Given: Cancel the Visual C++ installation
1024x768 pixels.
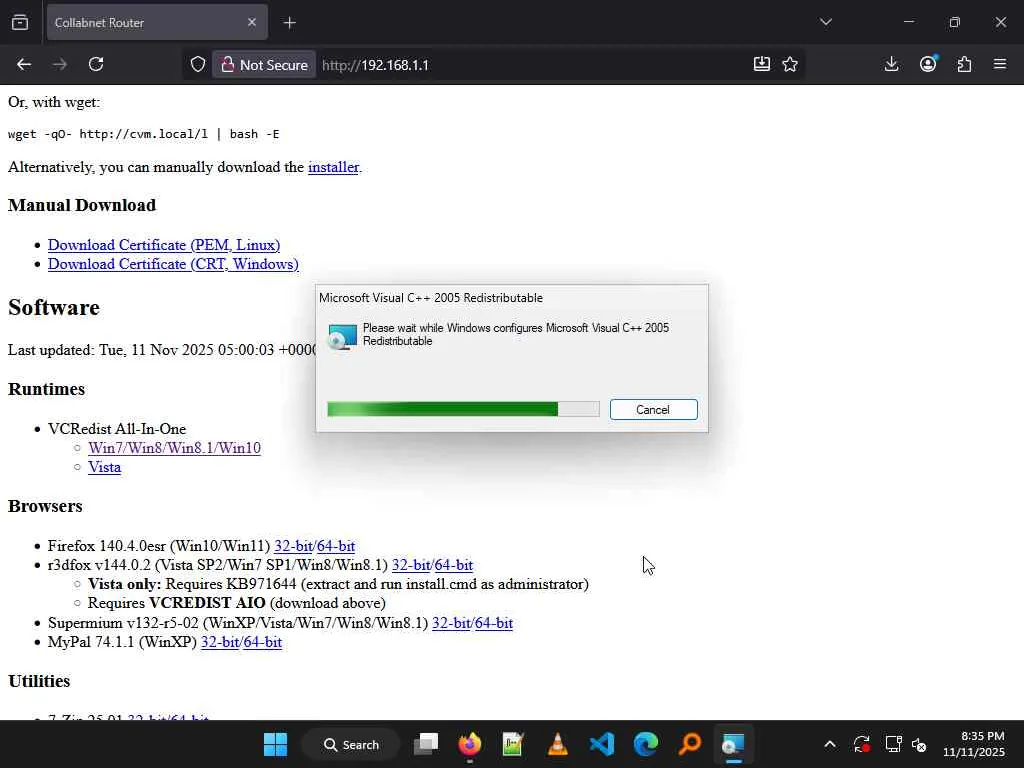Looking at the screenshot, I should coord(653,409).
